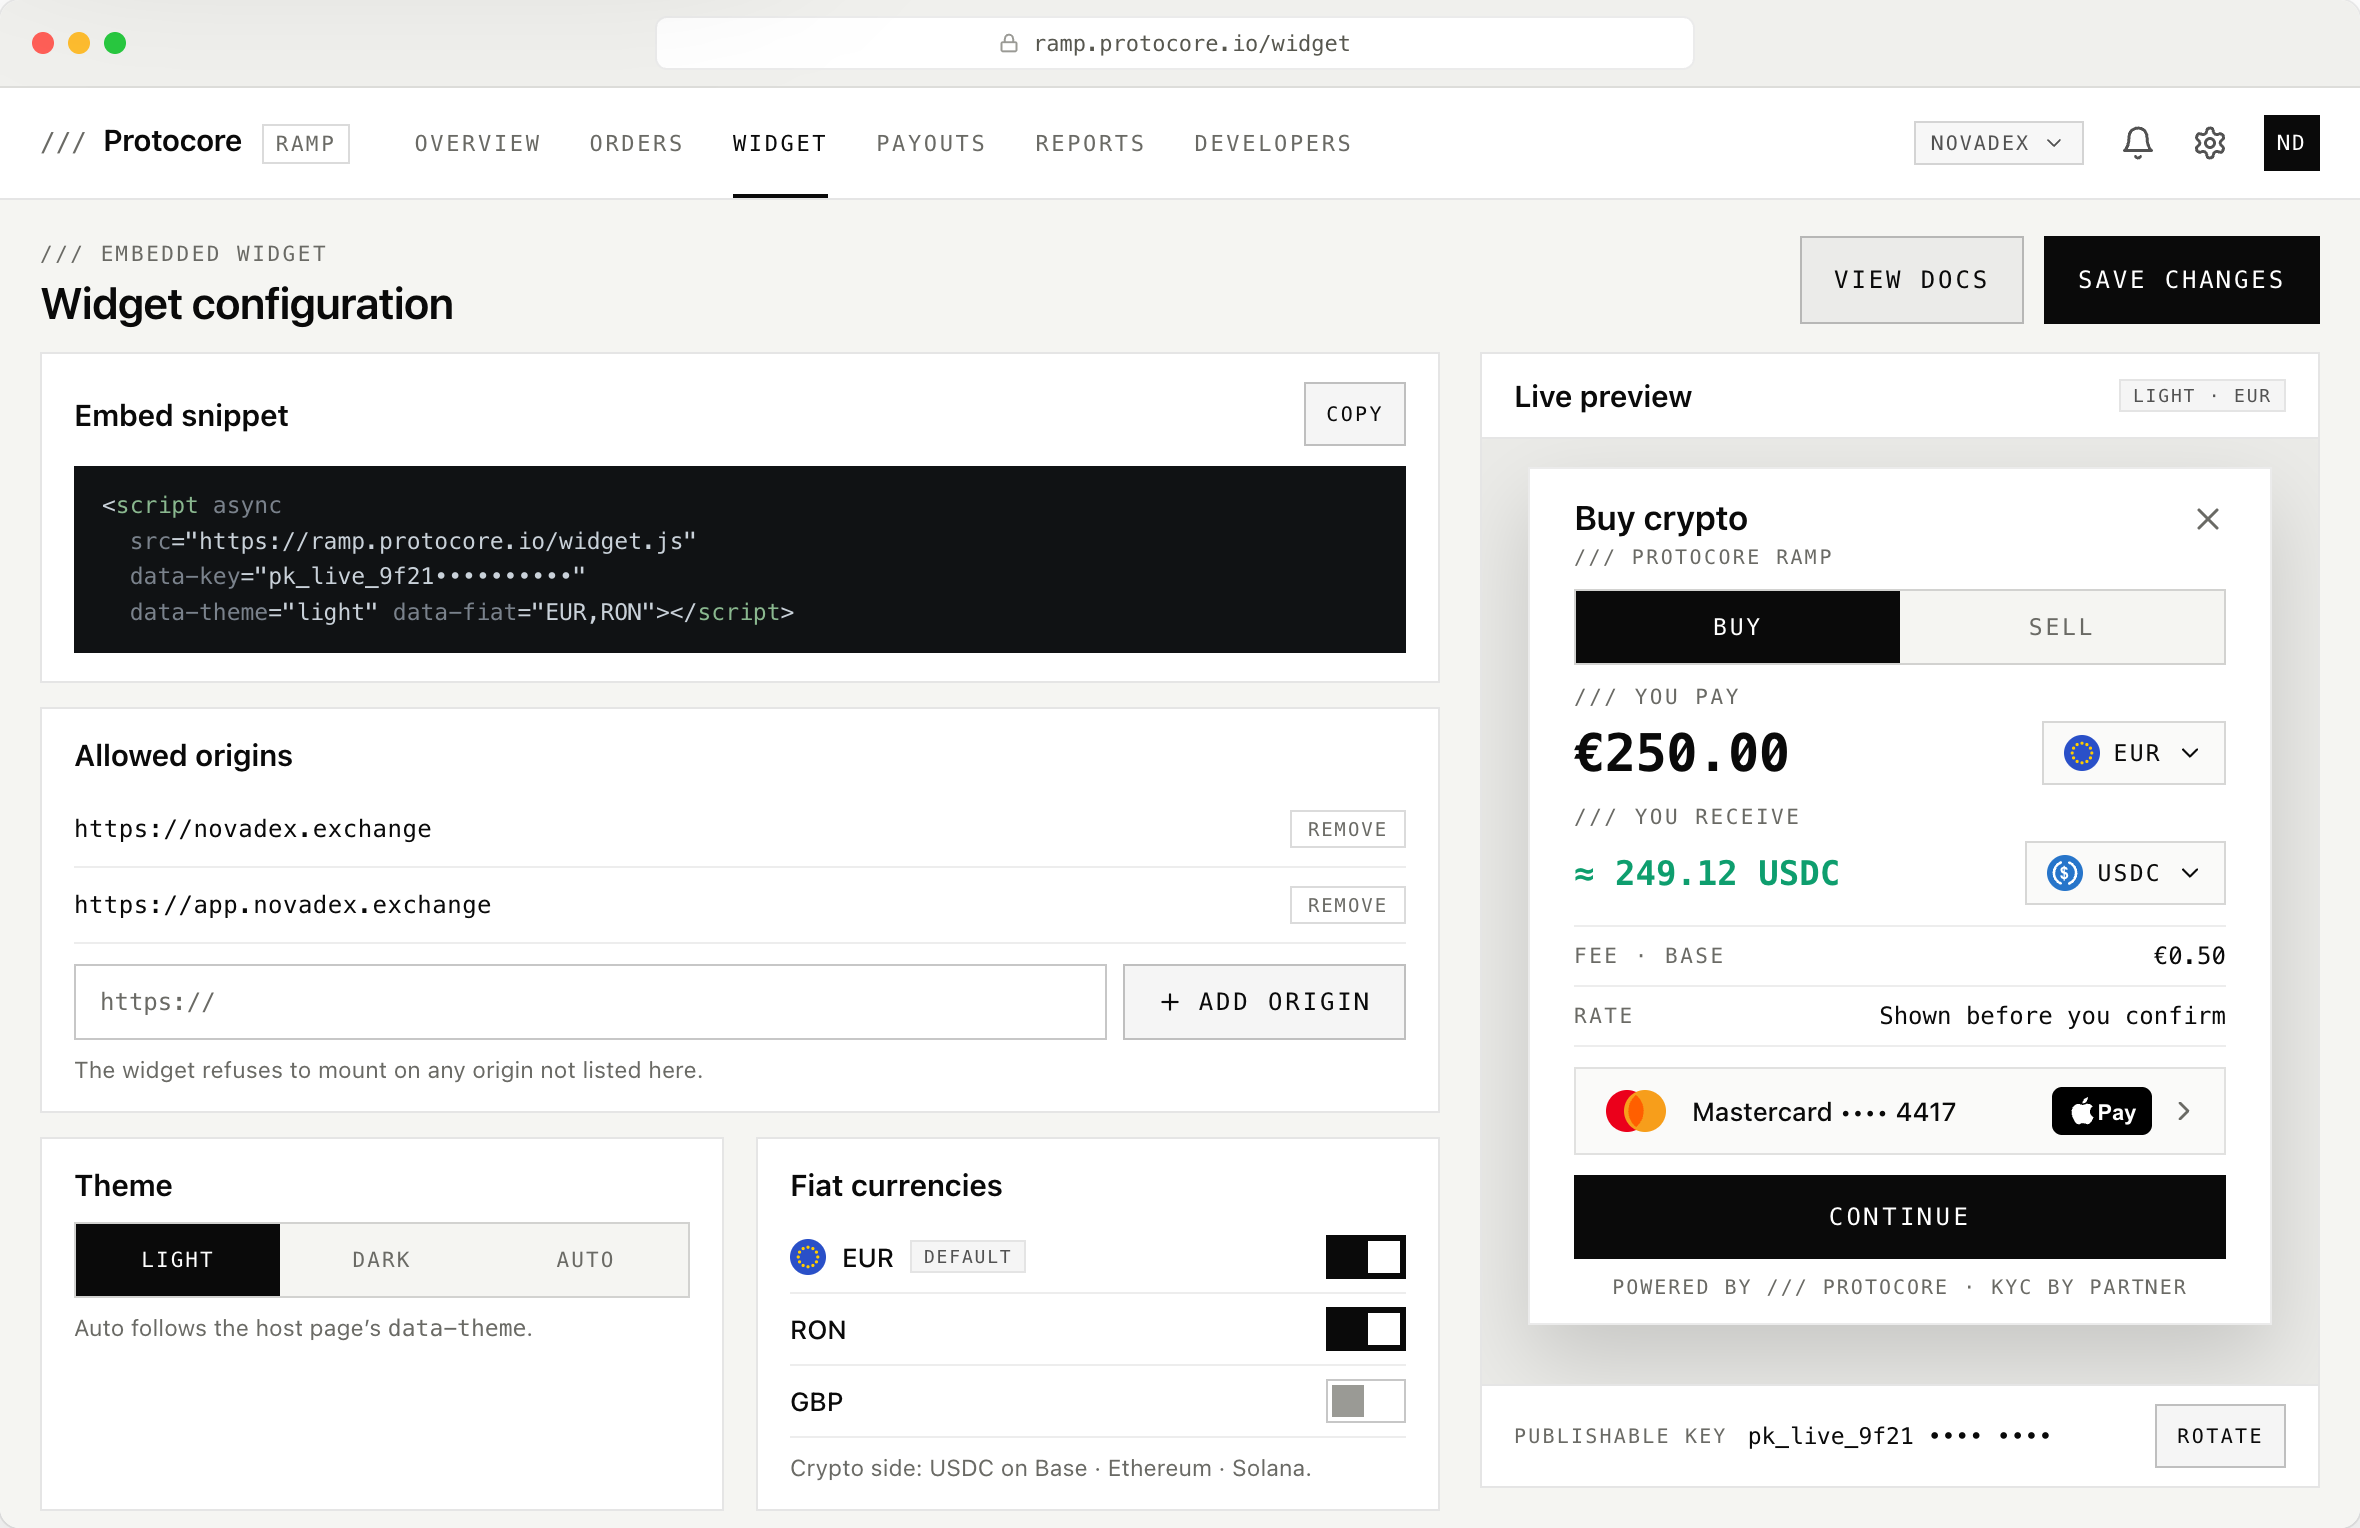This screenshot has width=2360, height=1528.
Task: Click the DEFAULT badge next to EUR
Action: [x=967, y=1257]
